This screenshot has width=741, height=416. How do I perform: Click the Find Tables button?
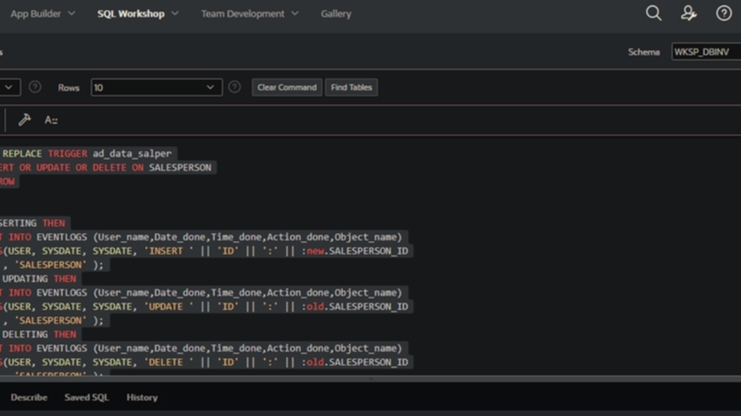[351, 87]
